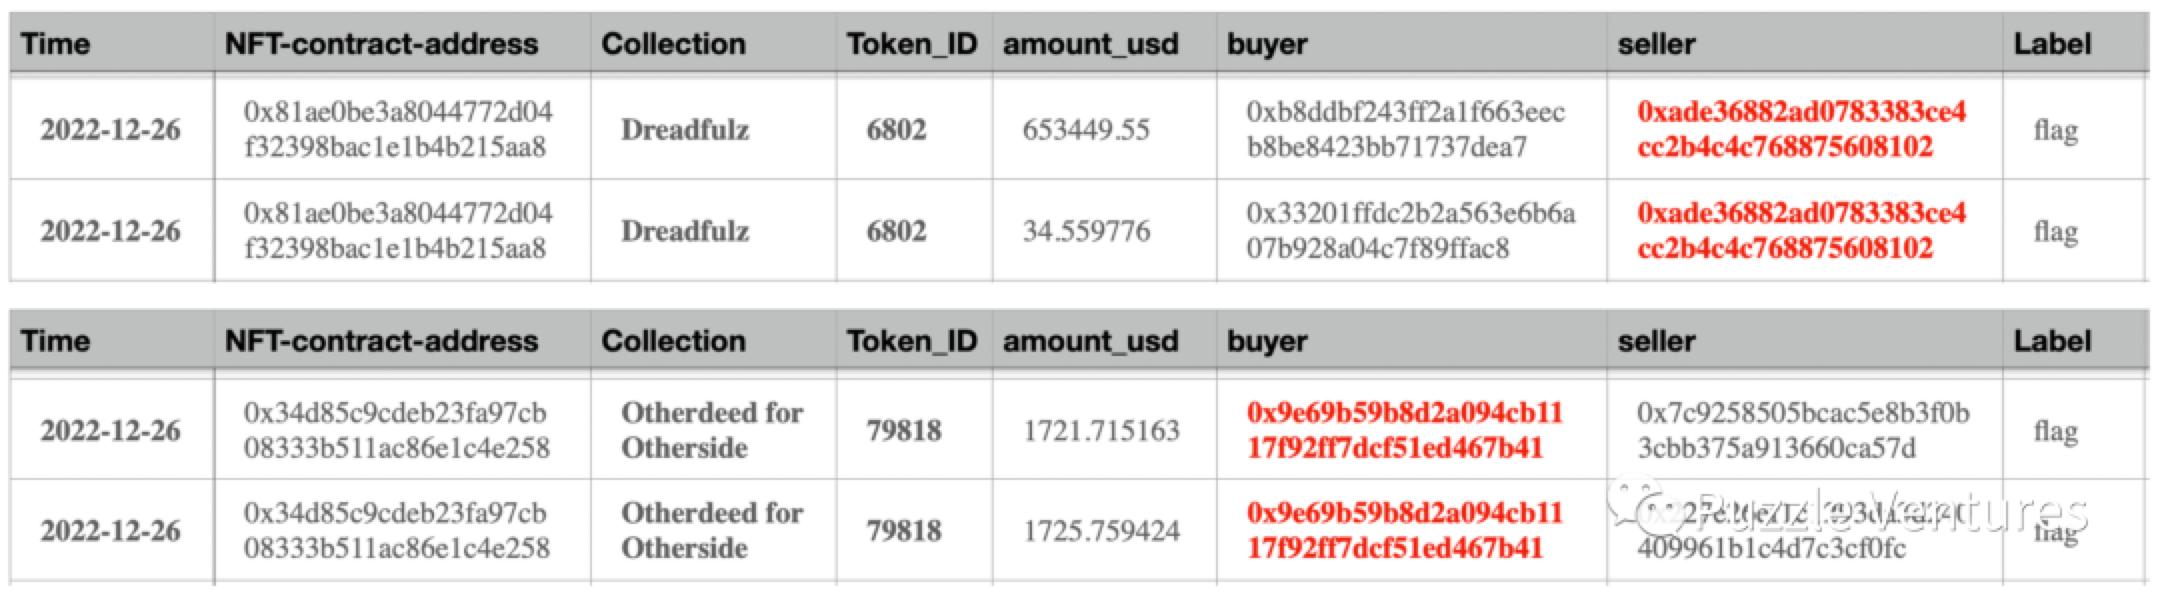Click the flag label in the 653449.55 row

click(x=2055, y=130)
